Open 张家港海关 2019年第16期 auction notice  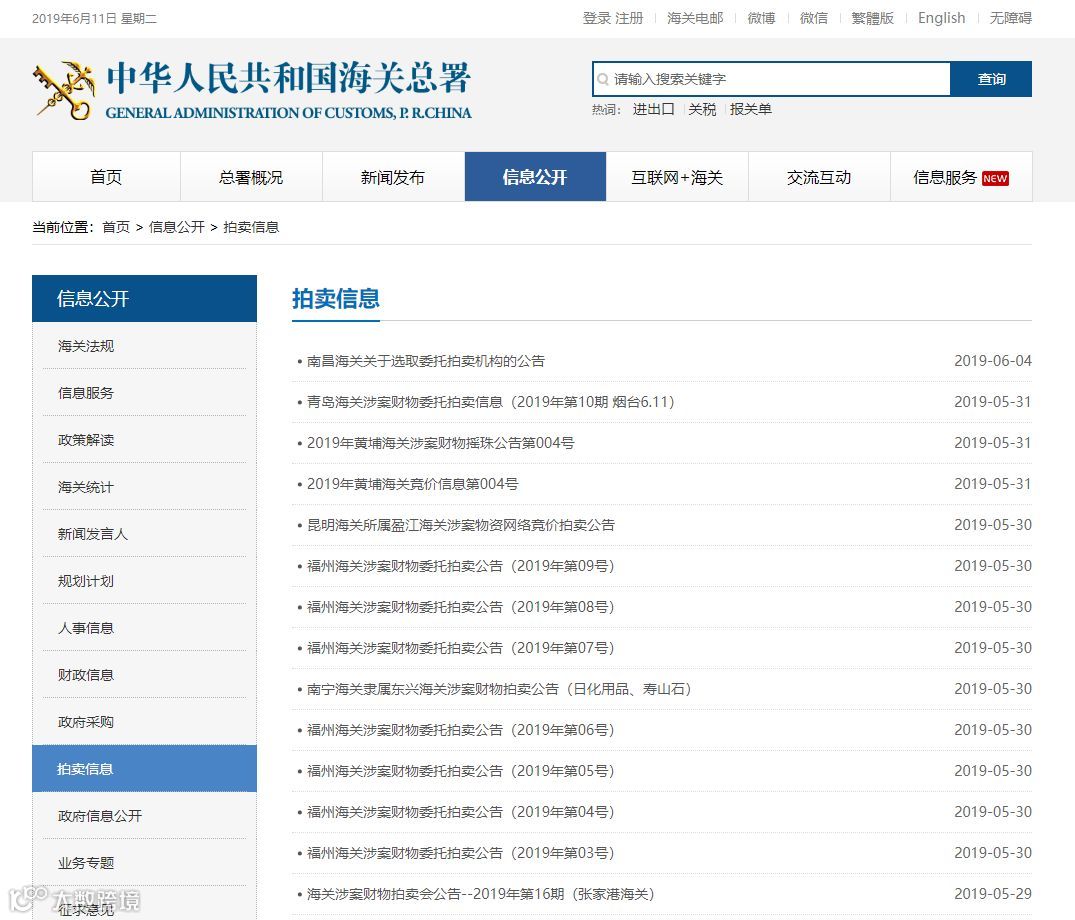(481, 895)
